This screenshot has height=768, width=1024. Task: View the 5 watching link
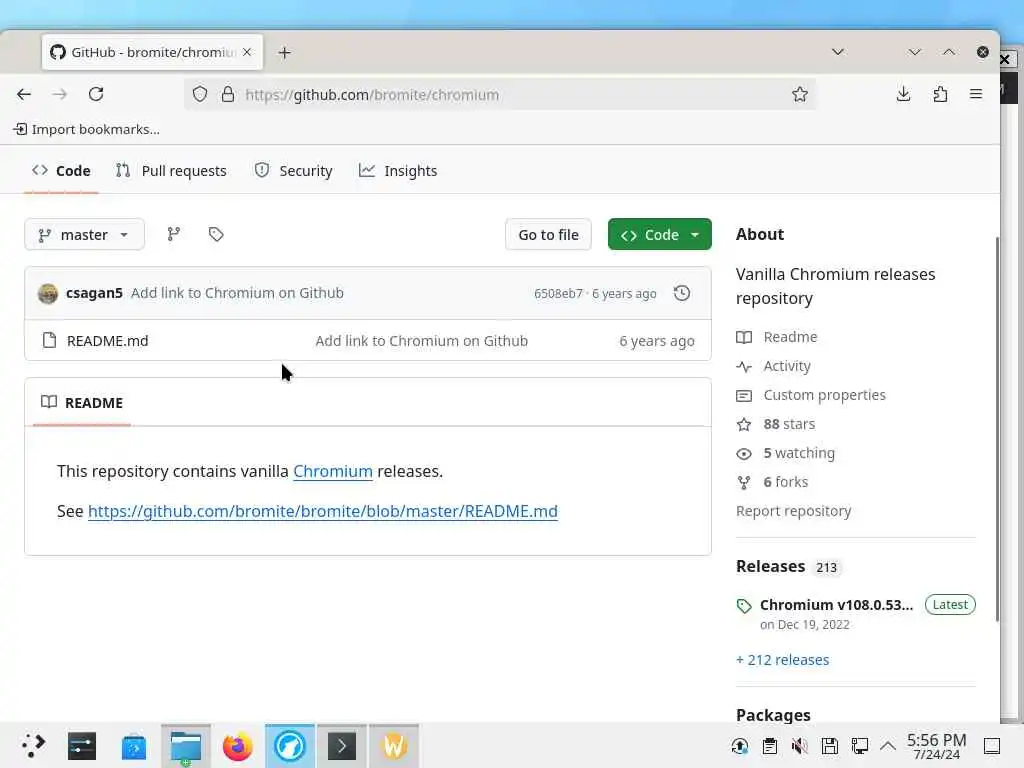799,453
